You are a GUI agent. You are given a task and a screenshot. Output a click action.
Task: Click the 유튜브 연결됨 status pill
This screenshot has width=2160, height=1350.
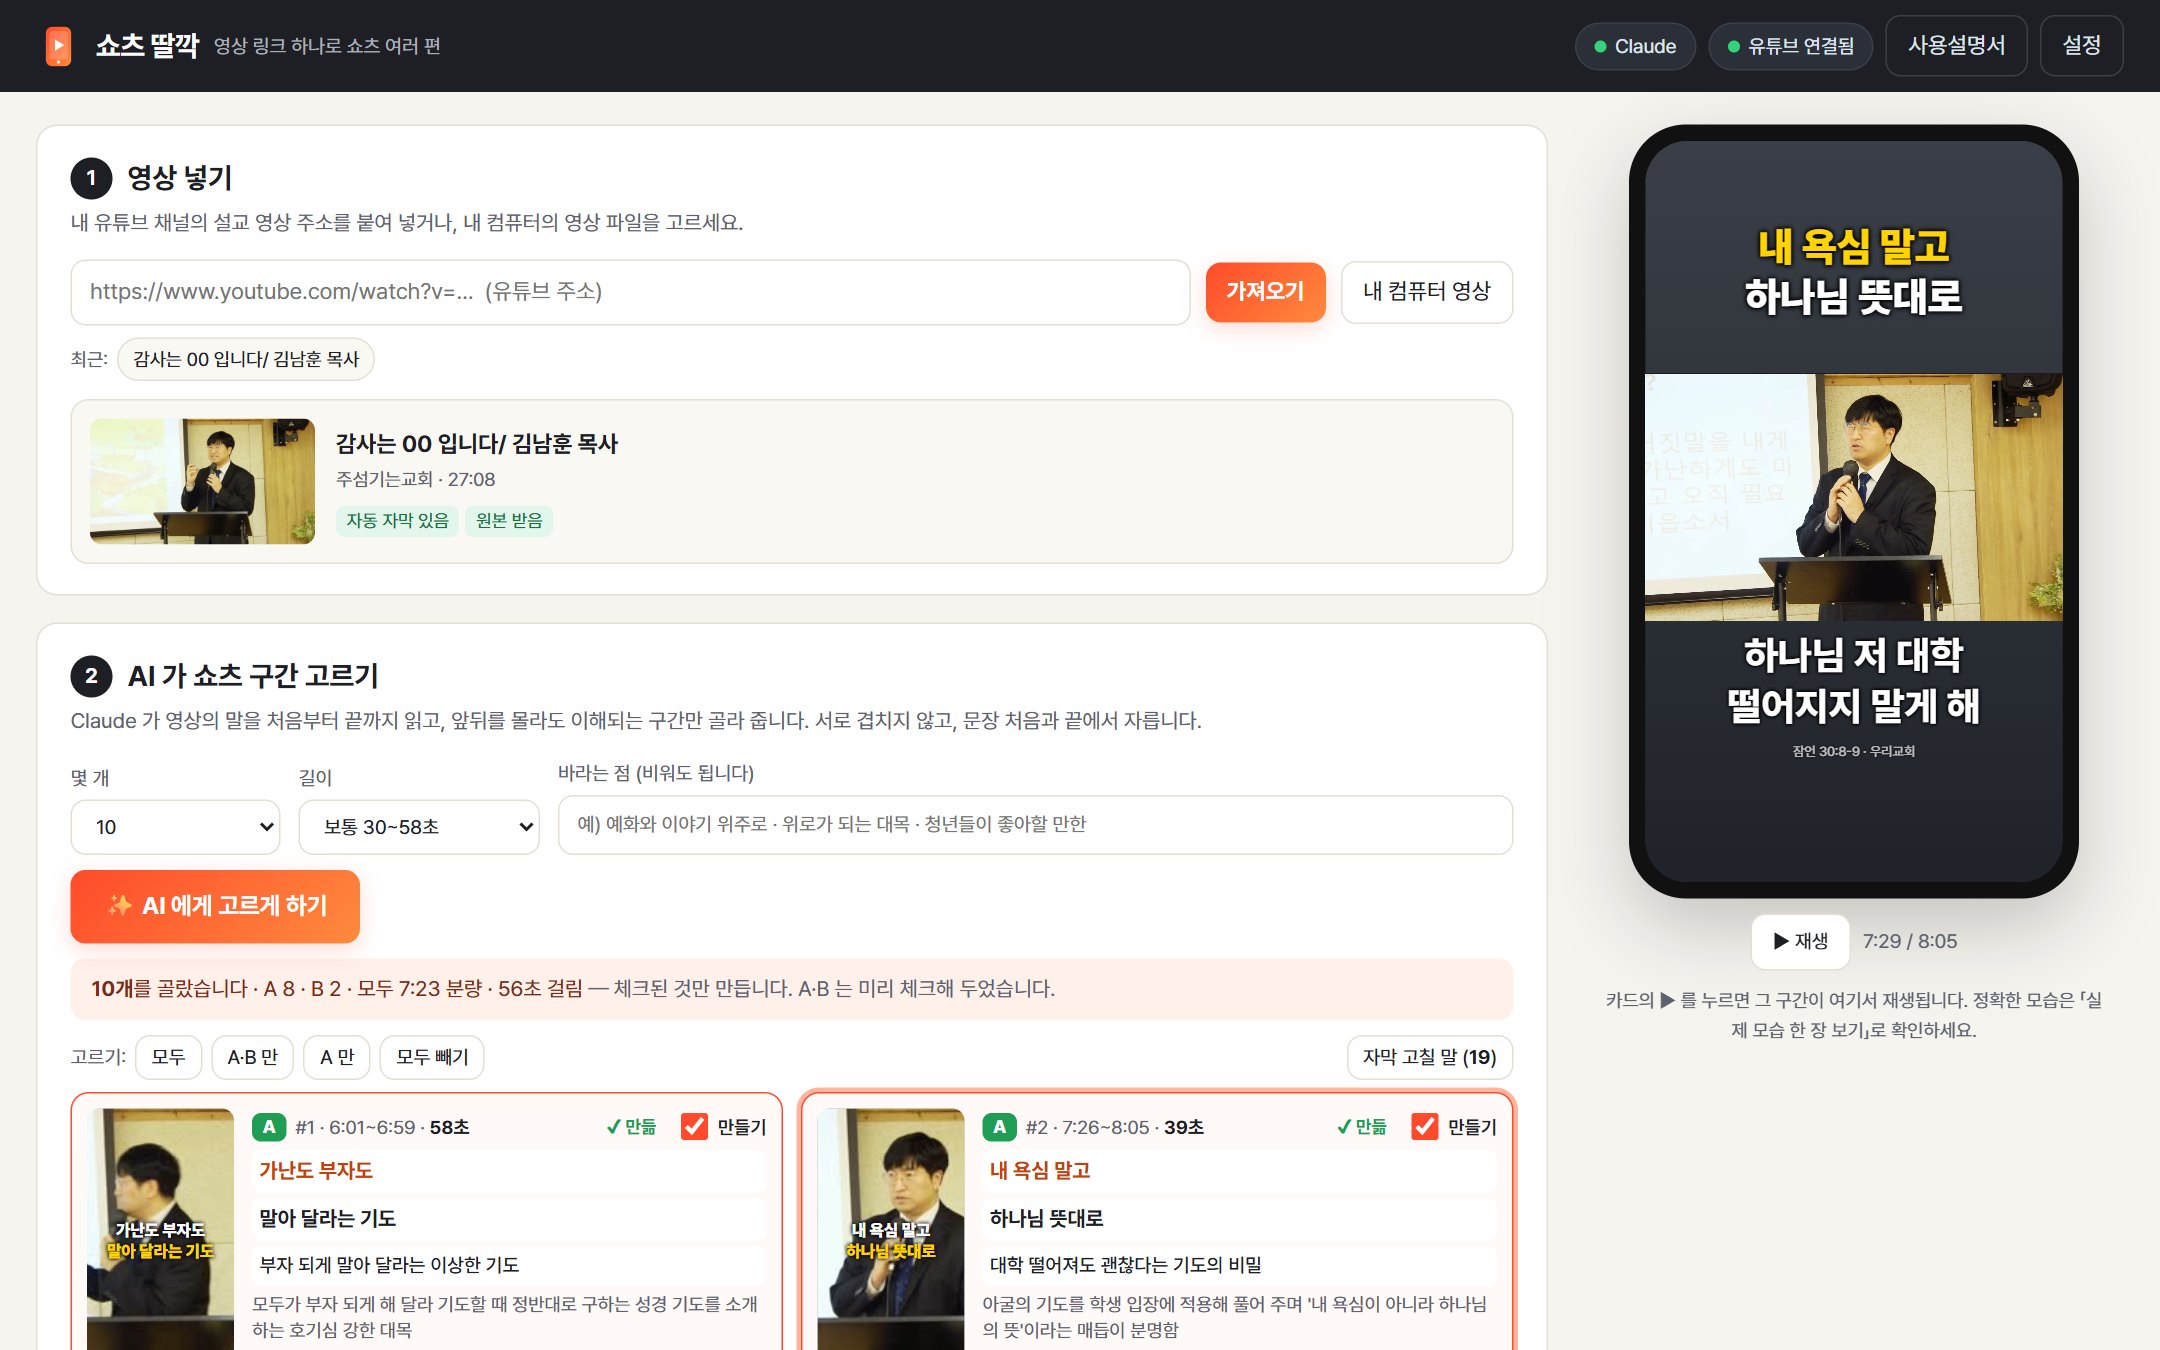[1791, 46]
